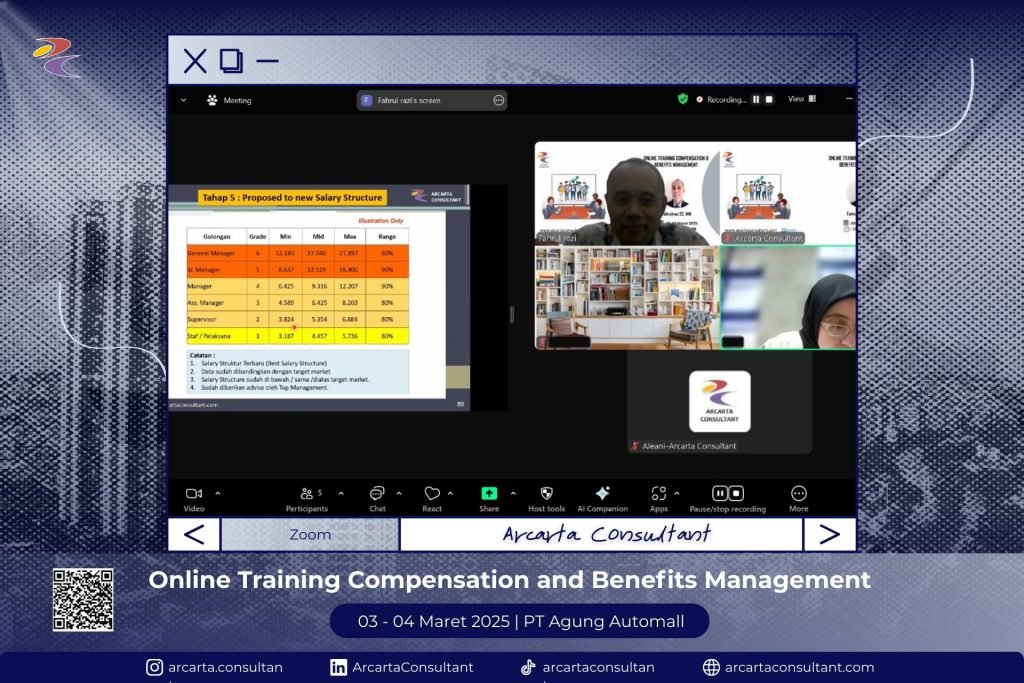The height and width of the screenshot is (683, 1024).
Task: Pause recording from the top bar indicator
Action: point(756,100)
